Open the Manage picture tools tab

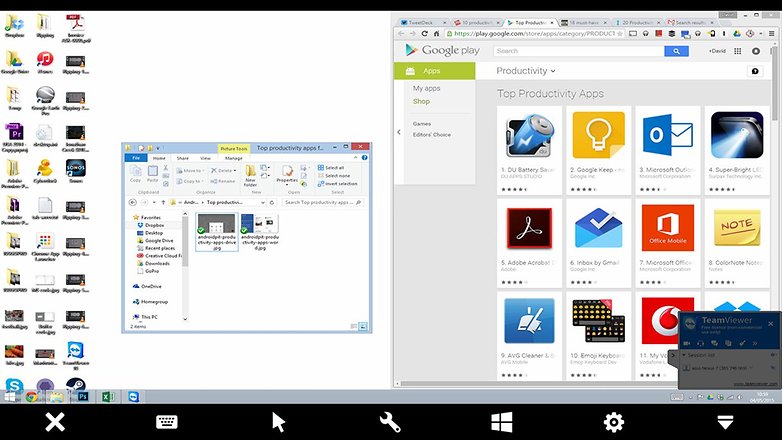pyautogui.click(x=233, y=158)
